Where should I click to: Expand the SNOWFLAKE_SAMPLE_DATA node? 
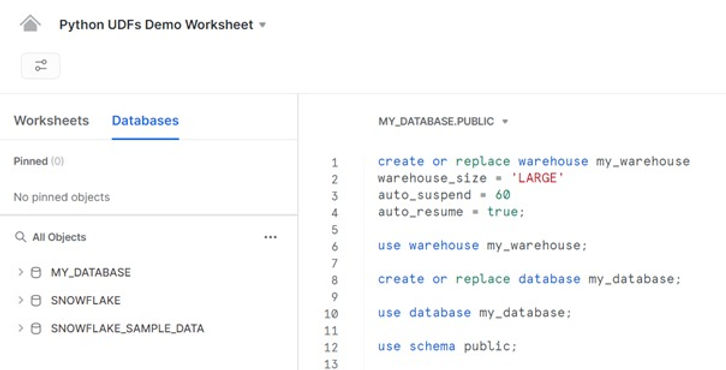click(x=20, y=328)
